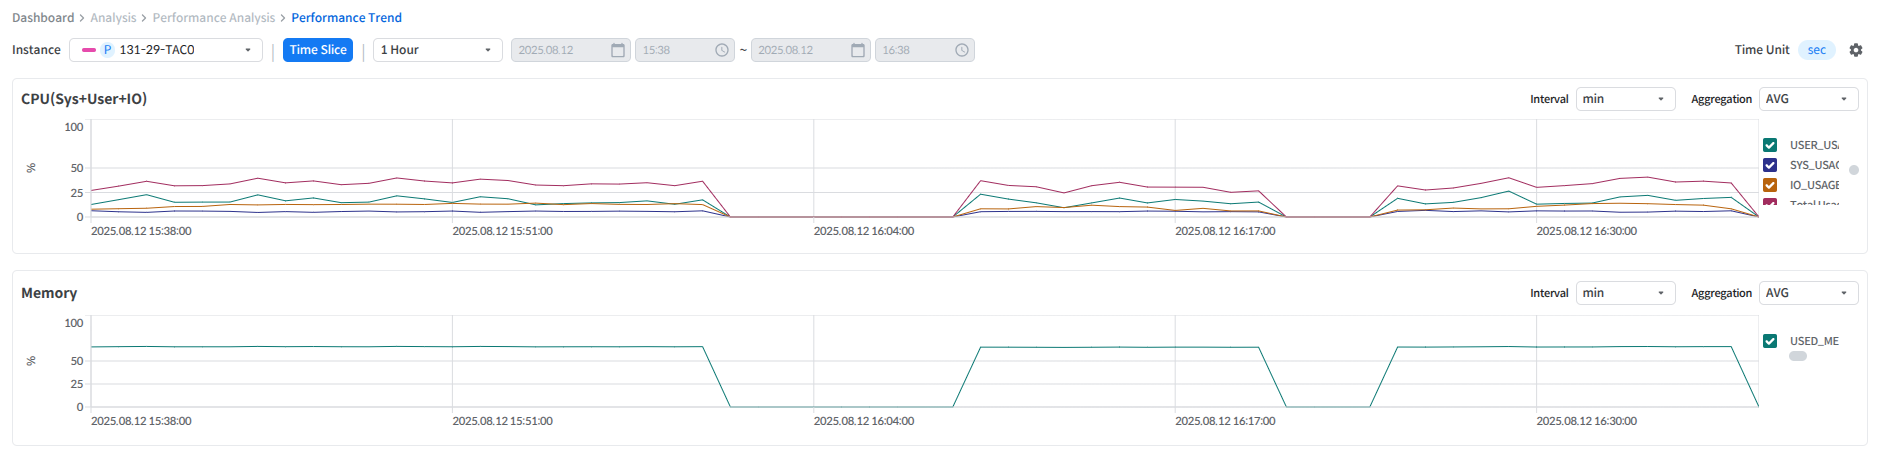Image resolution: width=1885 pixels, height=453 pixels.
Task: Open the Memory chart Interval dropdown
Action: point(1624,293)
